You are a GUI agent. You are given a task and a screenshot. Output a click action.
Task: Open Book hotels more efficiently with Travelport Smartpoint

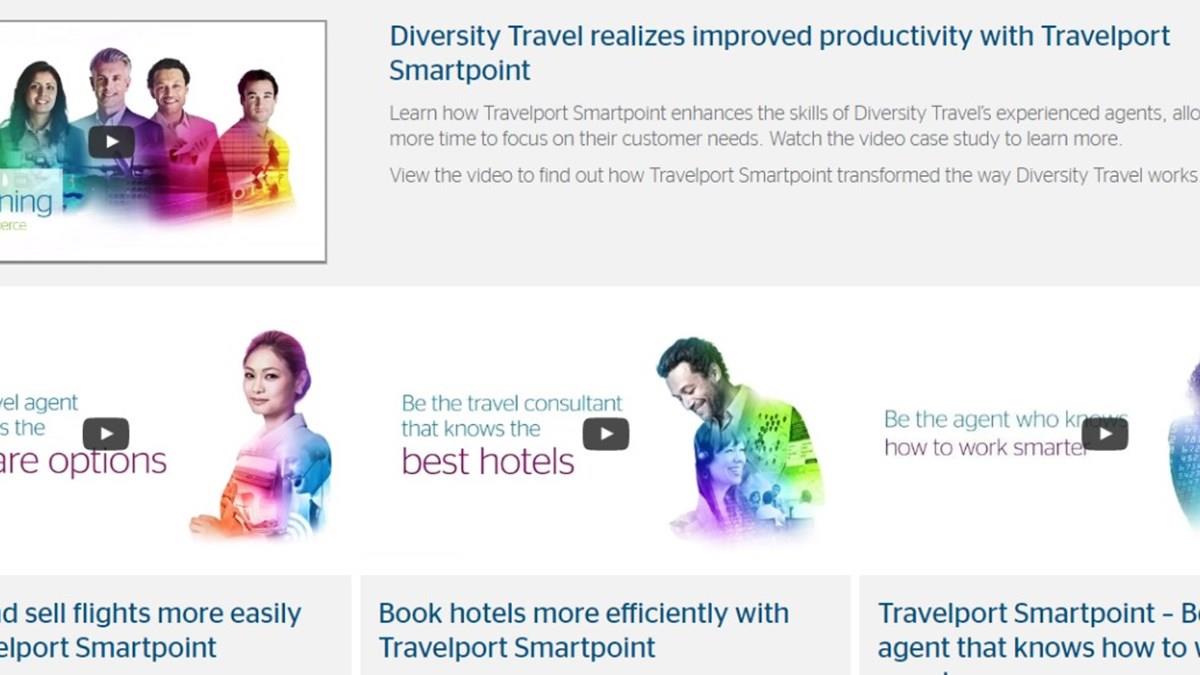pos(584,630)
